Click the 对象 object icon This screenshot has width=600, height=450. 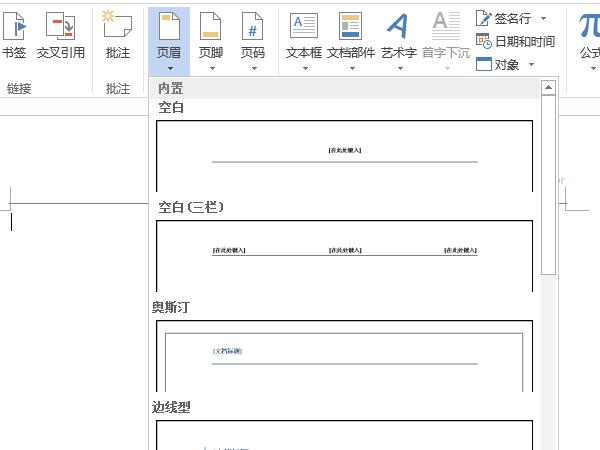coord(484,64)
